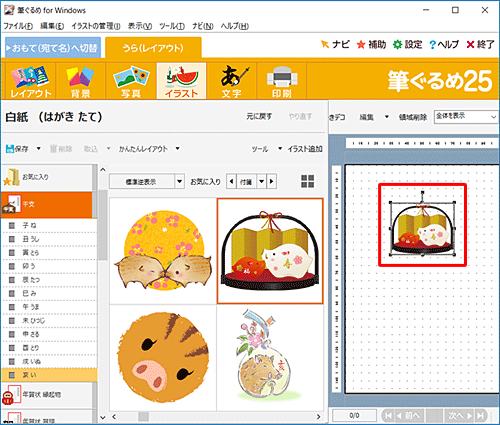The height and width of the screenshot is (425, 500).
Task: Select 午 うま in zodiac list
Action: [x=49, y=307]
